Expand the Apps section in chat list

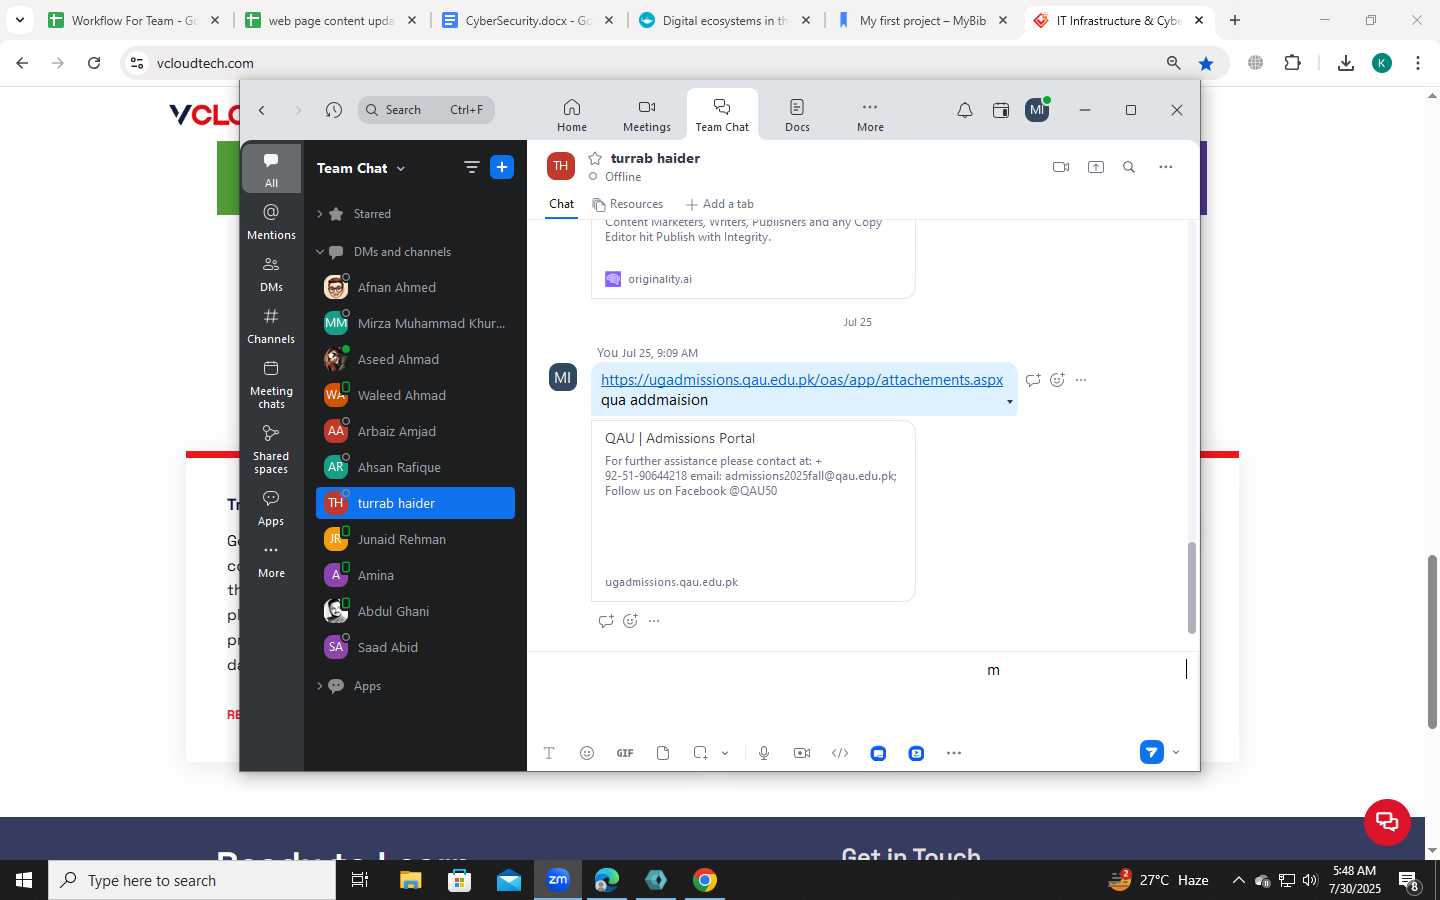coord(320,686)
